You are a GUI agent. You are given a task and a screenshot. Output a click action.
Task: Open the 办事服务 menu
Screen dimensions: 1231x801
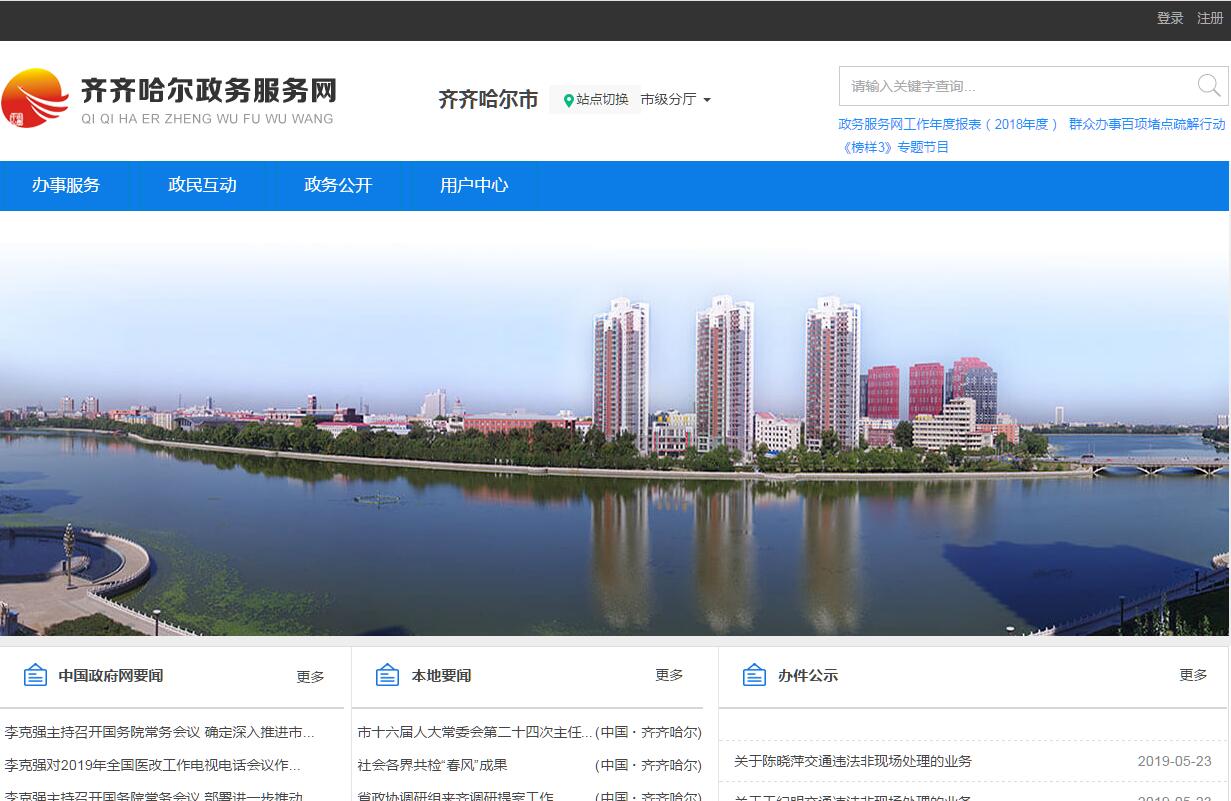(x=66, y=185)
